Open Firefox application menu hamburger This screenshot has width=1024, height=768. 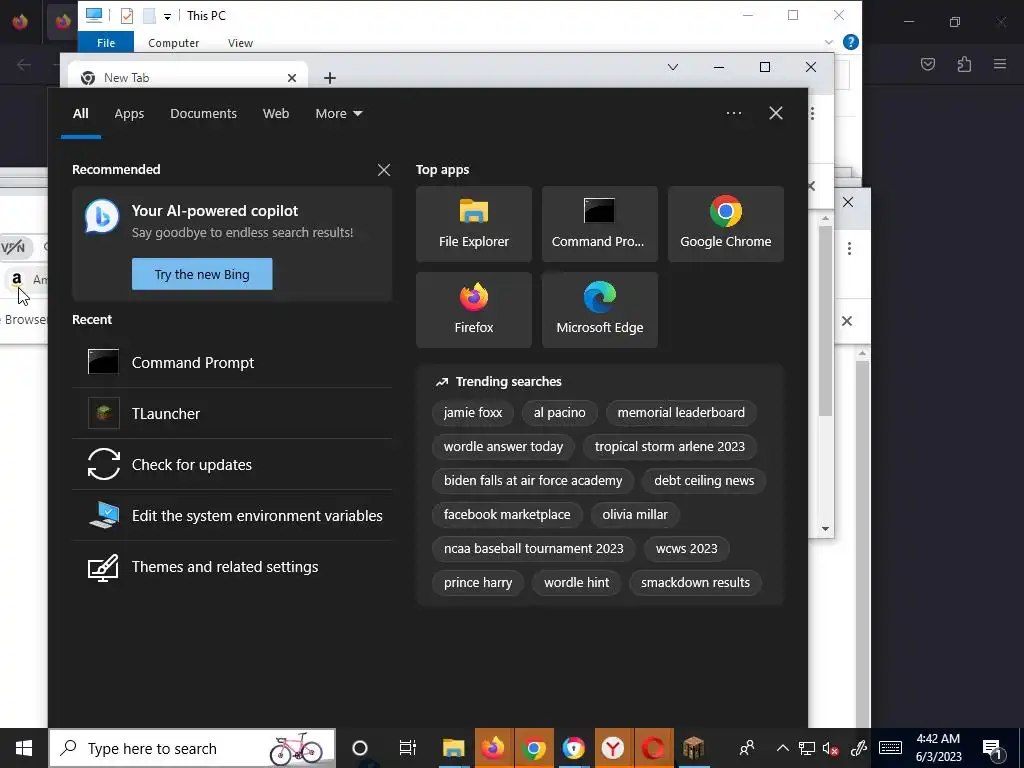[x=1000, y=64]
